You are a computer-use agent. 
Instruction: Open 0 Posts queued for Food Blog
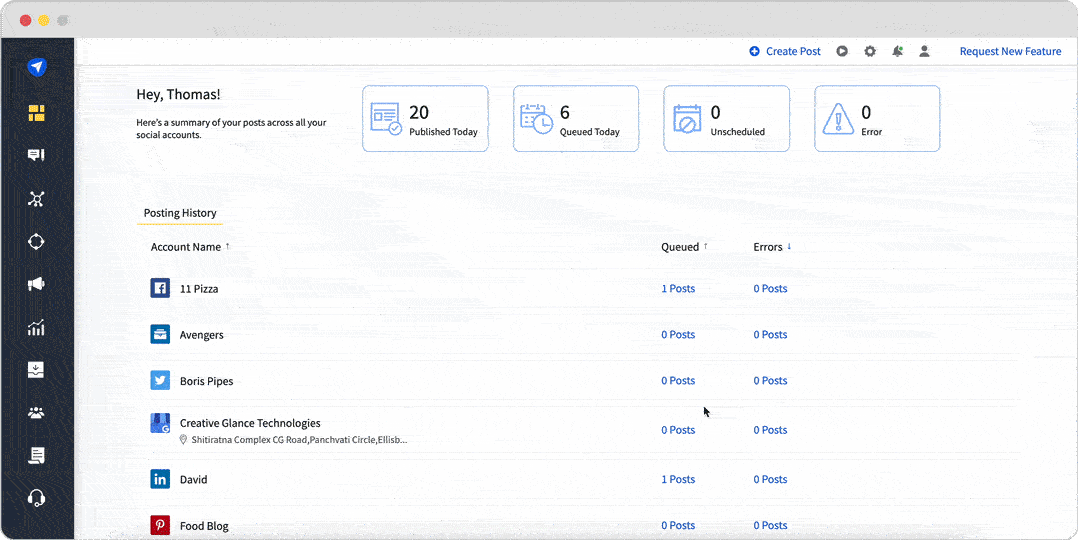click(678, 526)
